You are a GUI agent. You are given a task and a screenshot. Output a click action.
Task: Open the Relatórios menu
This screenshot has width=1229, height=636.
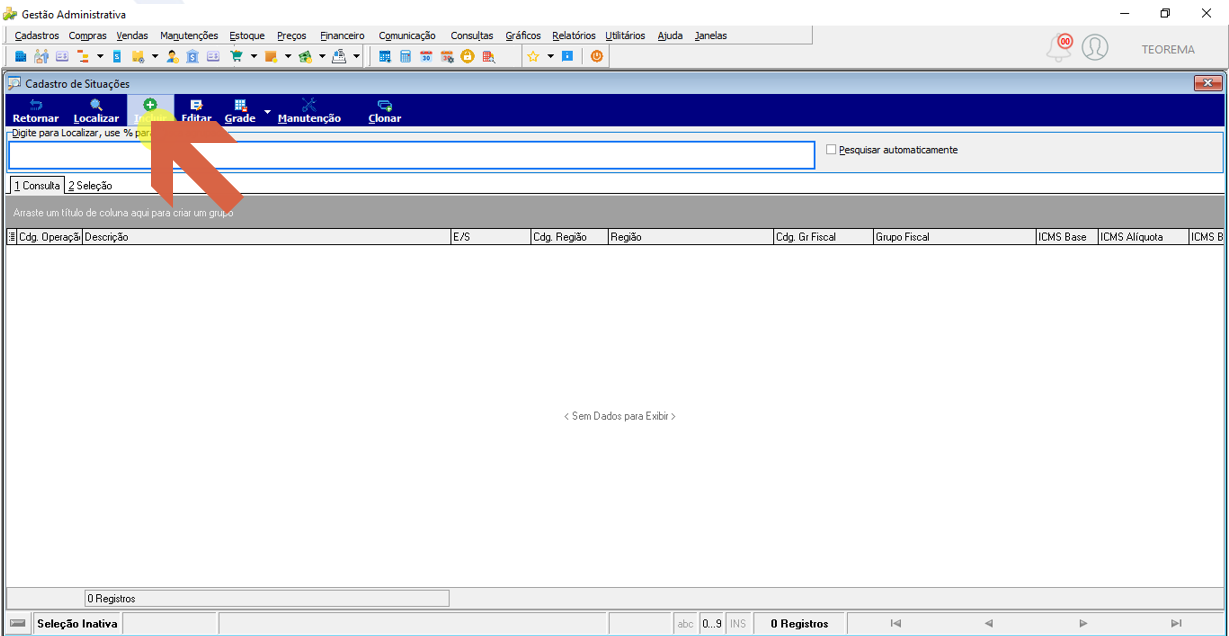point(573,36)
